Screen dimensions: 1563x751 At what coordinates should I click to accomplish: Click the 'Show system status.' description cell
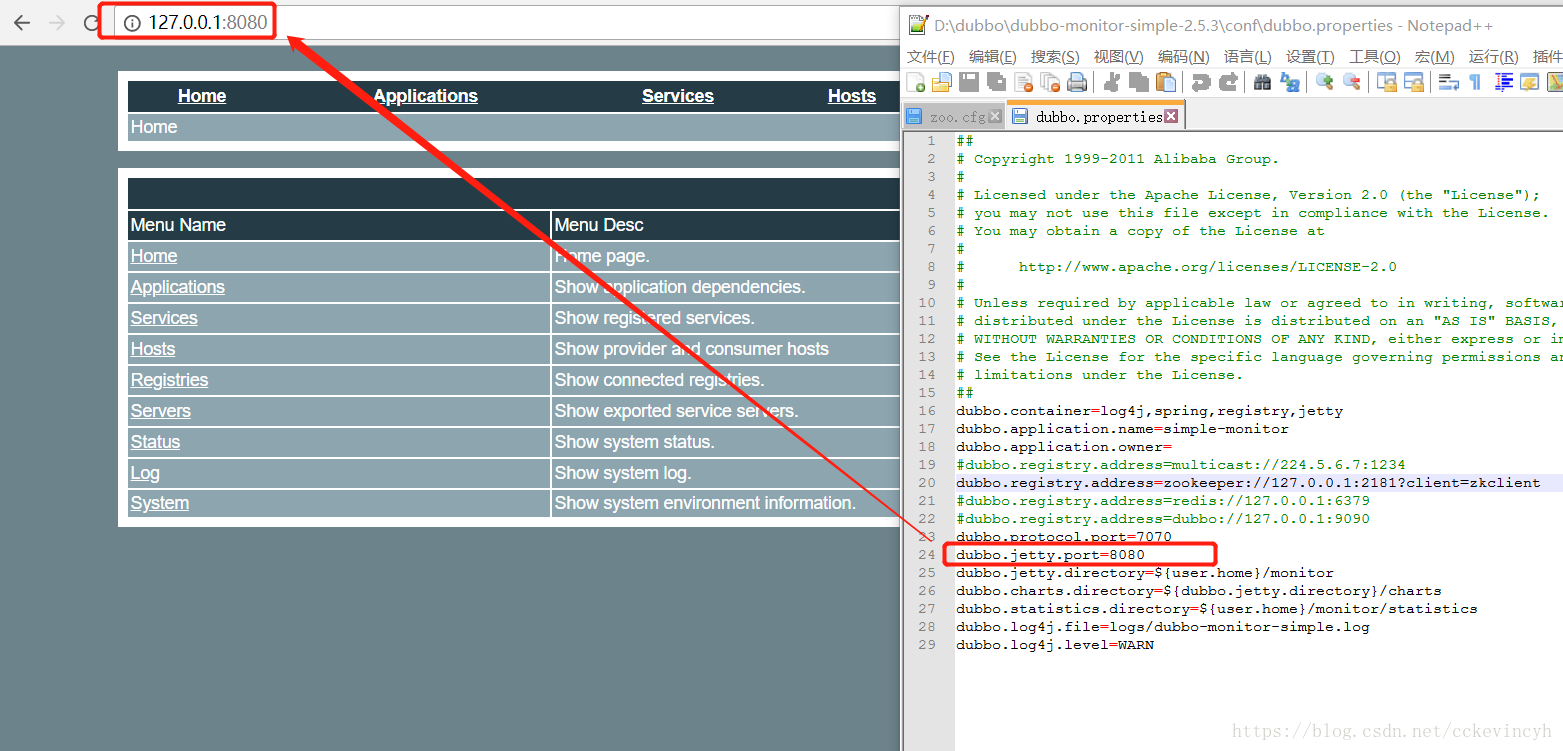tap(726, 442)
